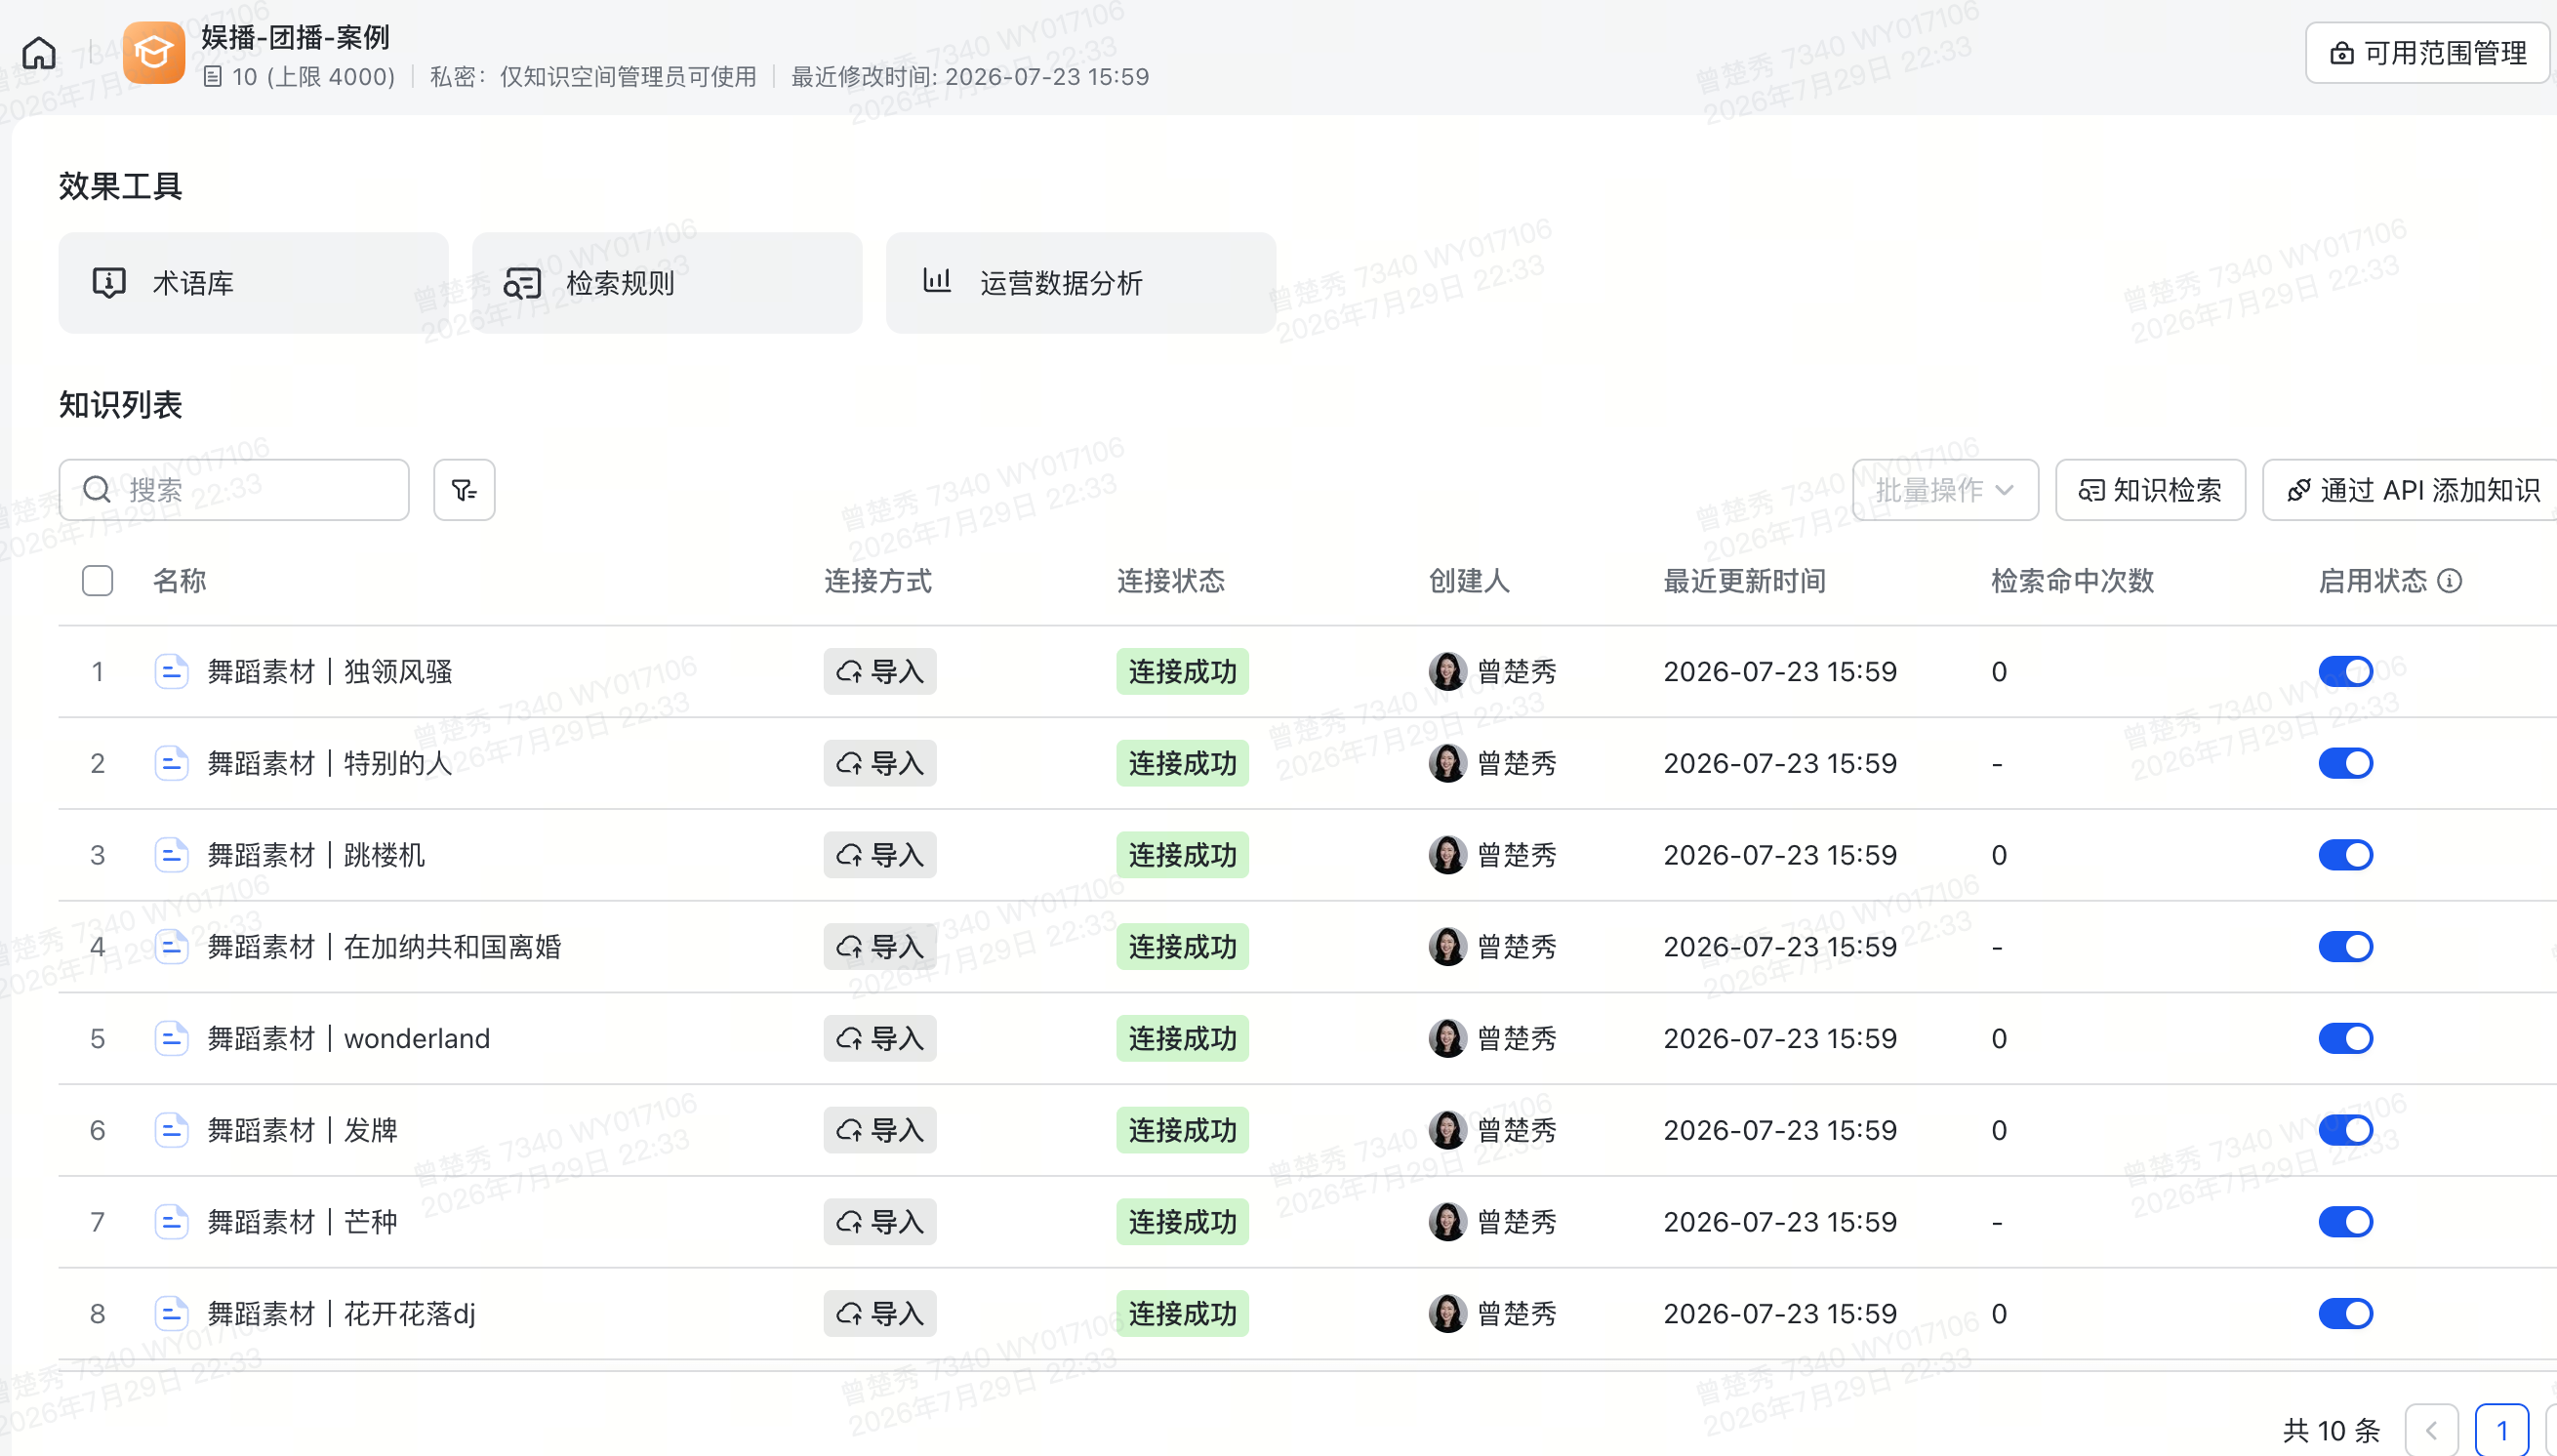Go to previous page arrow
Screen dimensions: 2557x1456
pos(2431,1431)
